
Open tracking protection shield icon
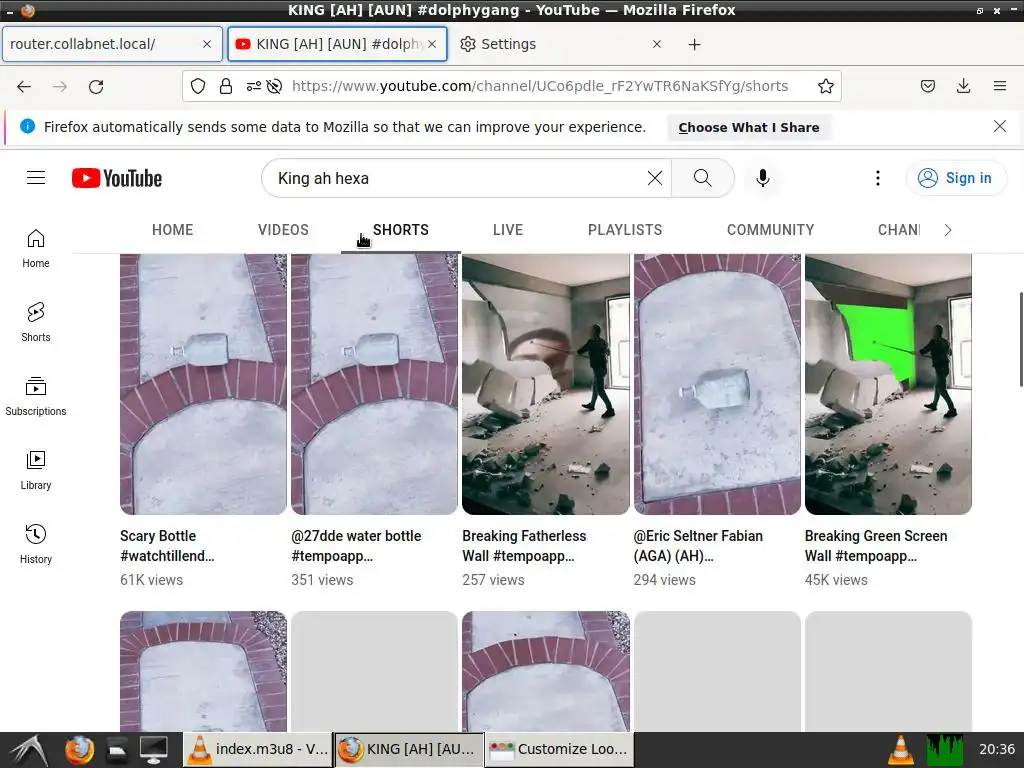pos(198,86)
